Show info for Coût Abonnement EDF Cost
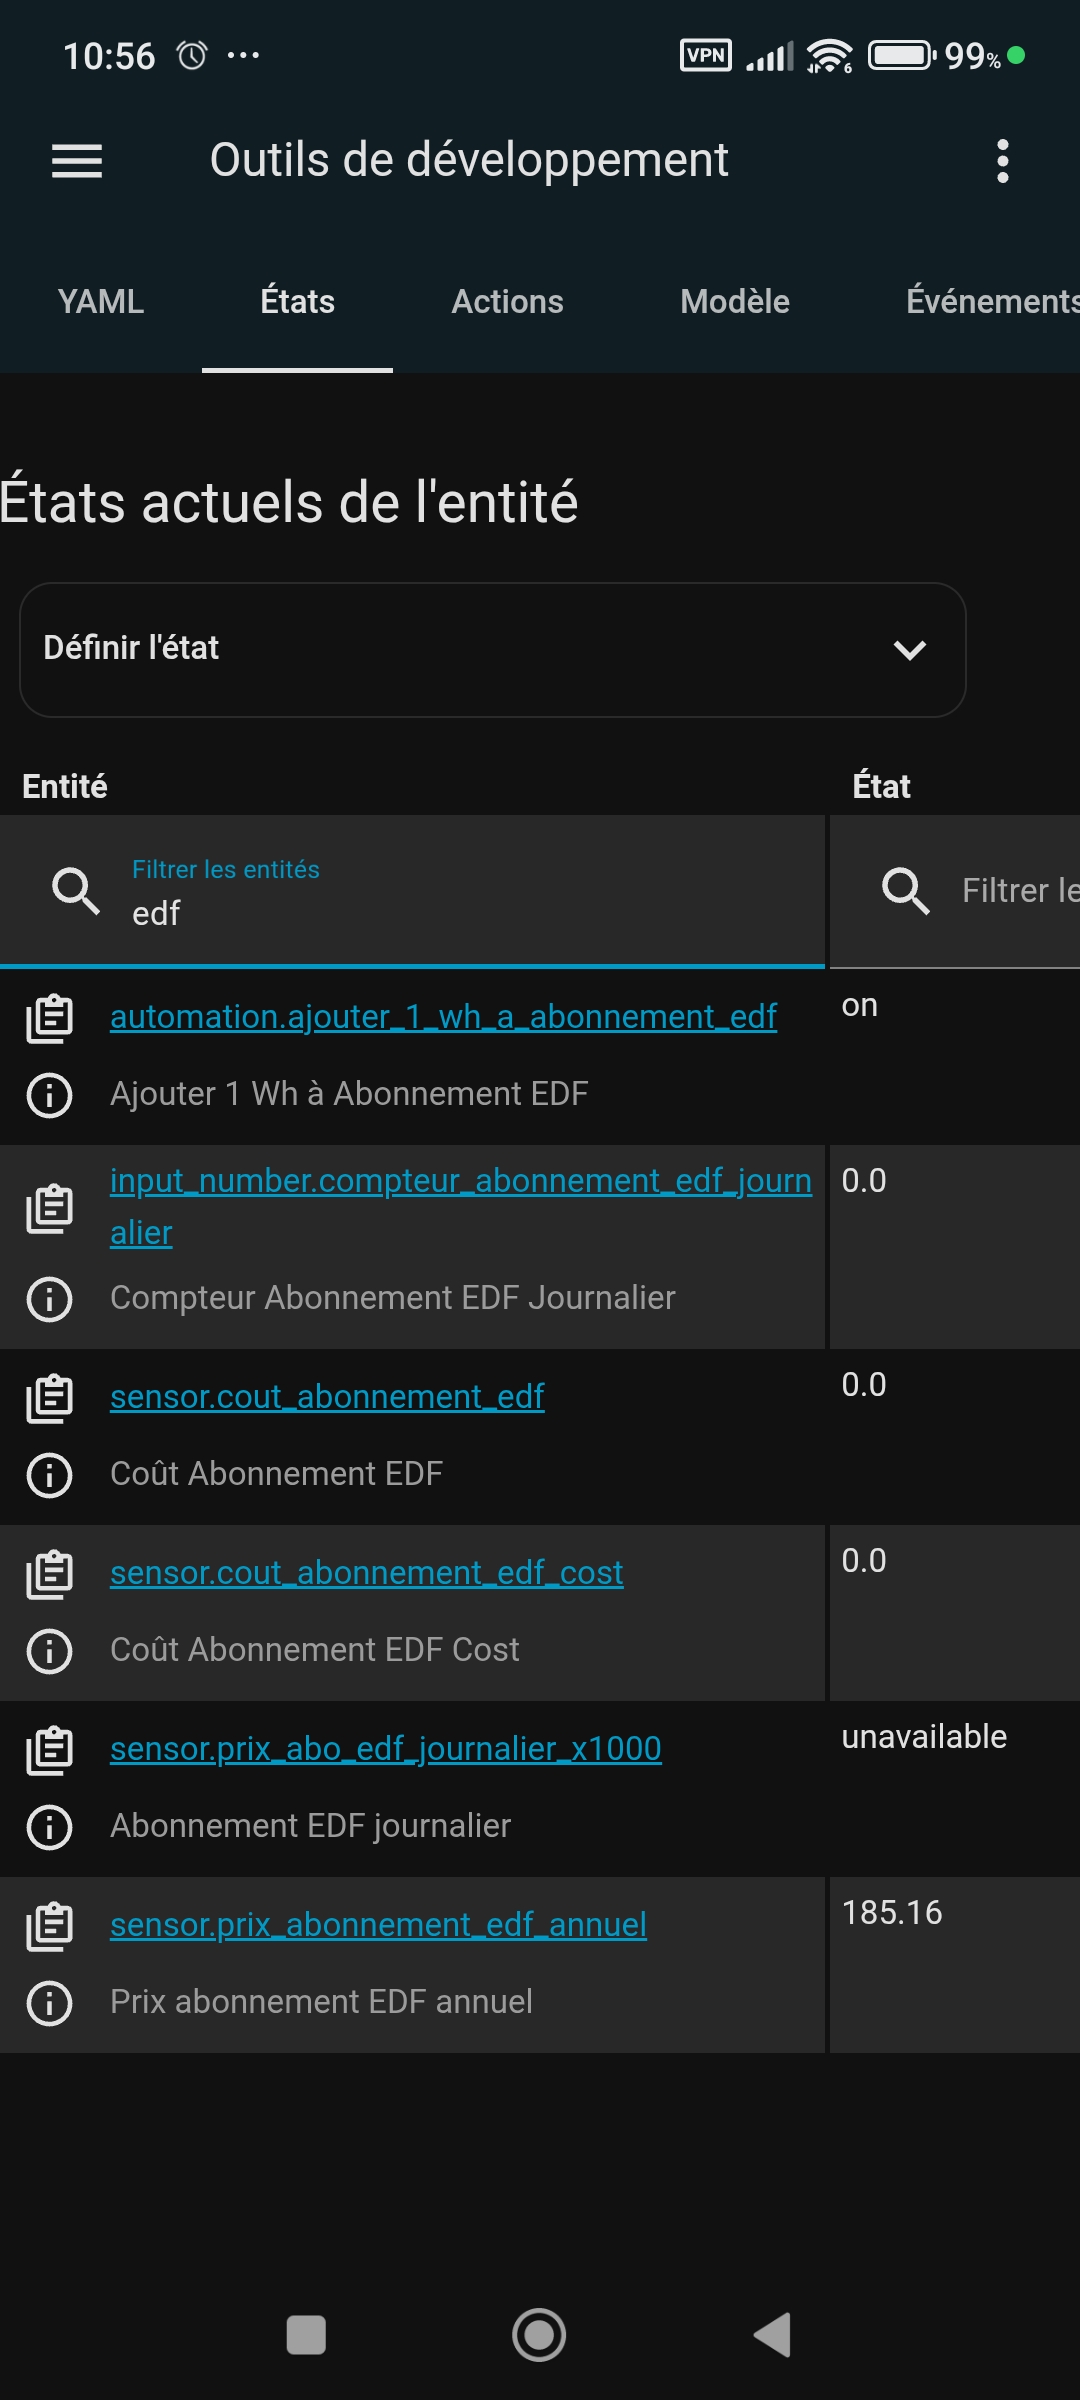The width and height of the screenshot is (1080, 2400). coord(49,1651)
